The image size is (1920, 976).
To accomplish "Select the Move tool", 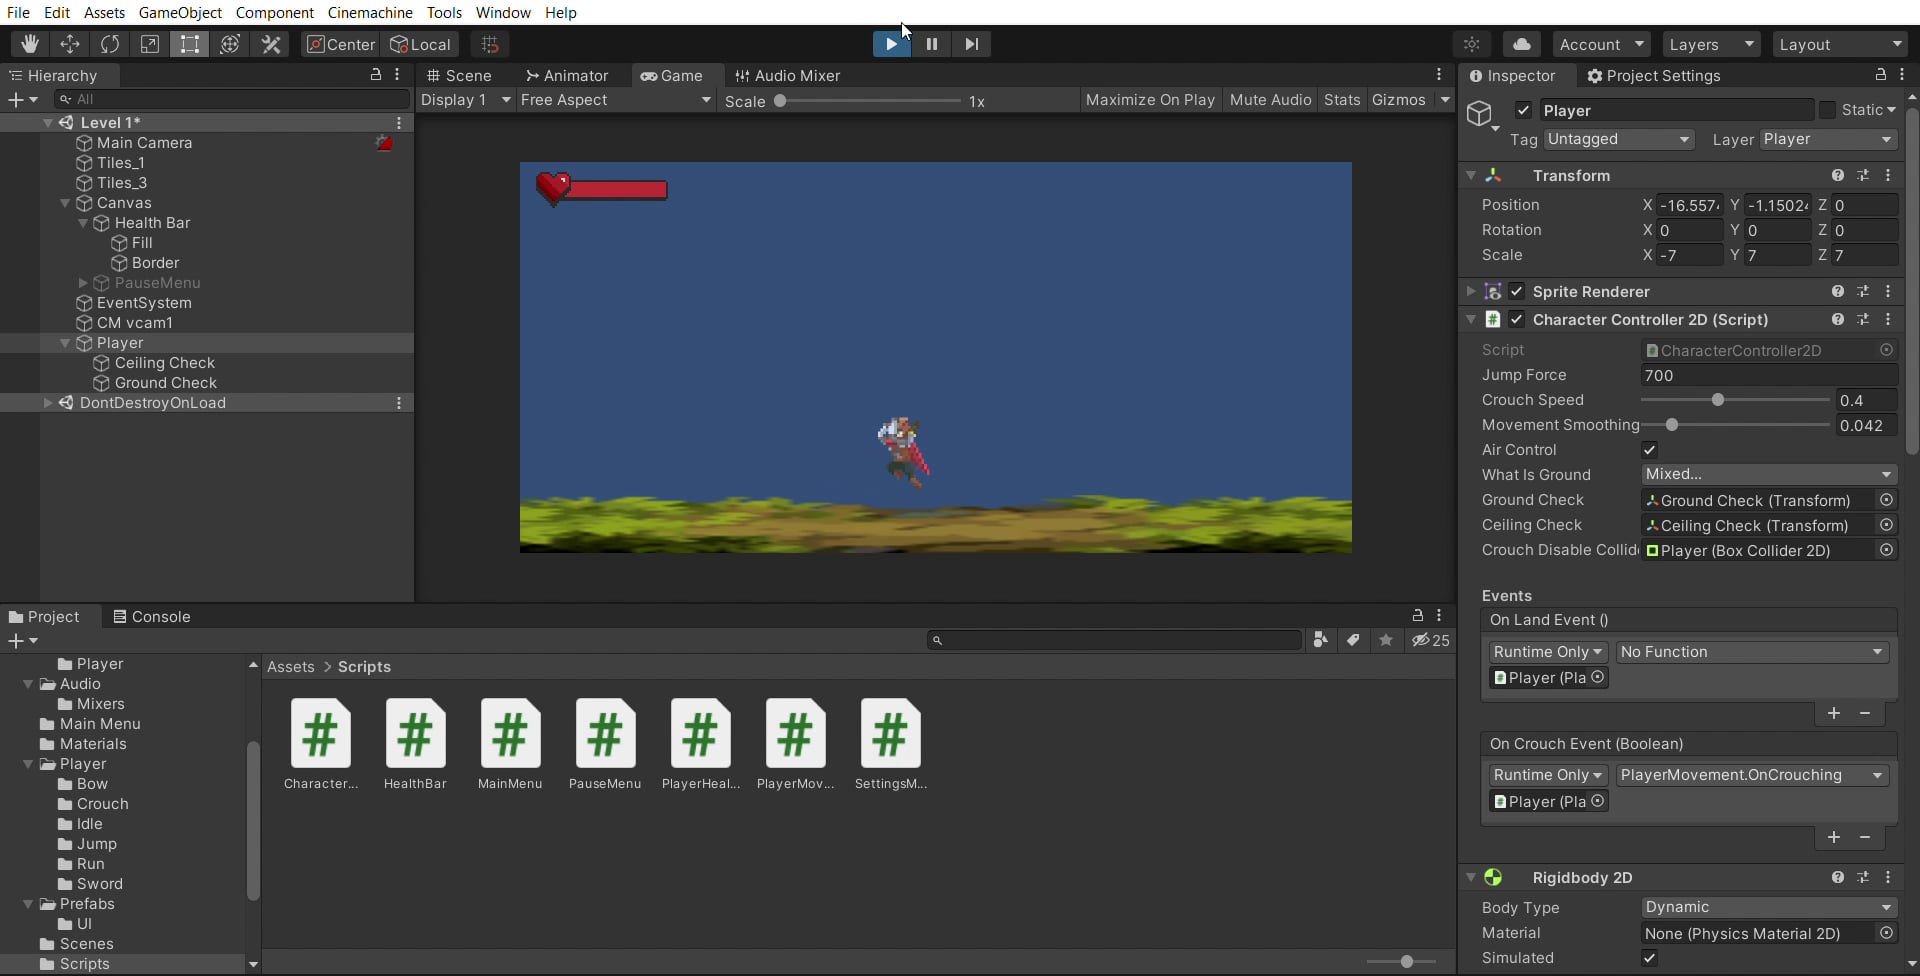I will 70,44.
